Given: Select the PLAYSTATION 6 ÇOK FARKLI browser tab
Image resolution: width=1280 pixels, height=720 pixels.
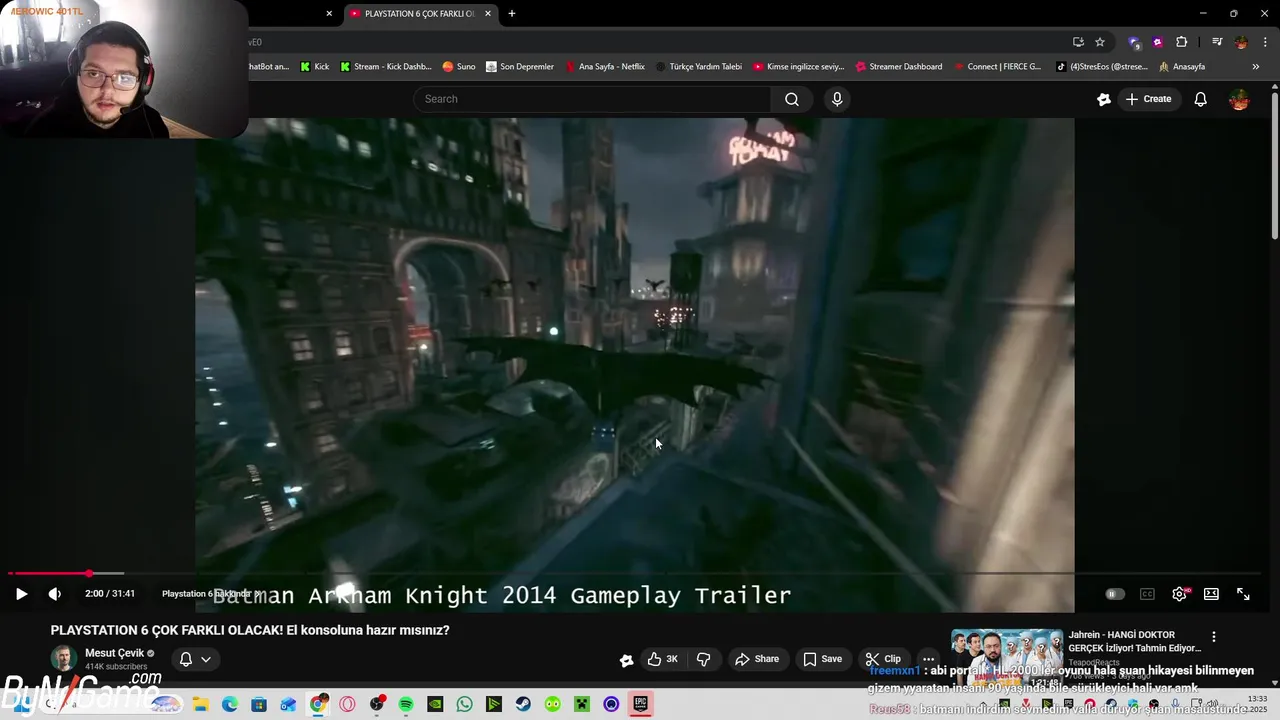Looking at the screenshot, I should click(420, 14).
